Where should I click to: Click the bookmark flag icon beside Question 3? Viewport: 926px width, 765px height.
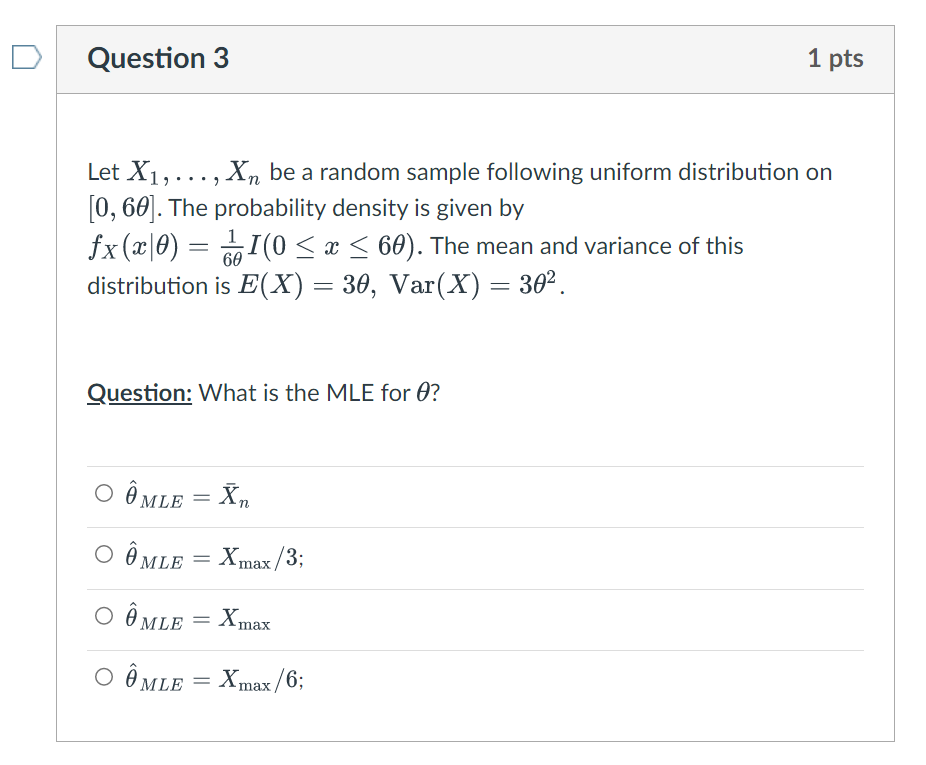(28, 58)
